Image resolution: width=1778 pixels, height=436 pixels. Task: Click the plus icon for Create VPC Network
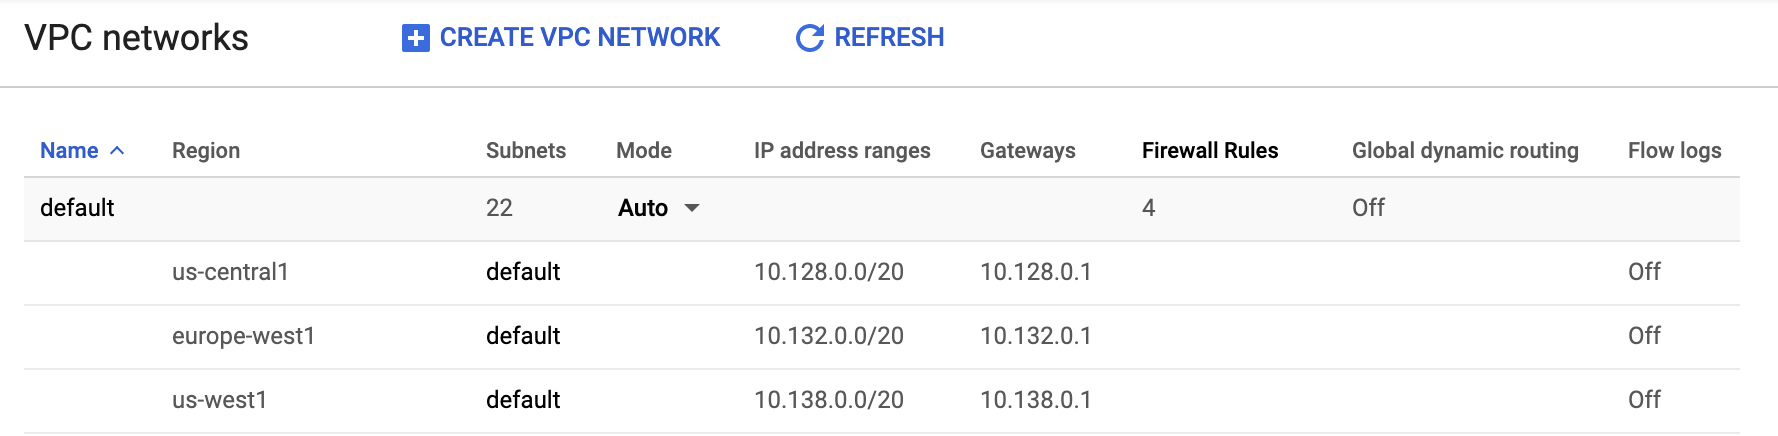415,38
